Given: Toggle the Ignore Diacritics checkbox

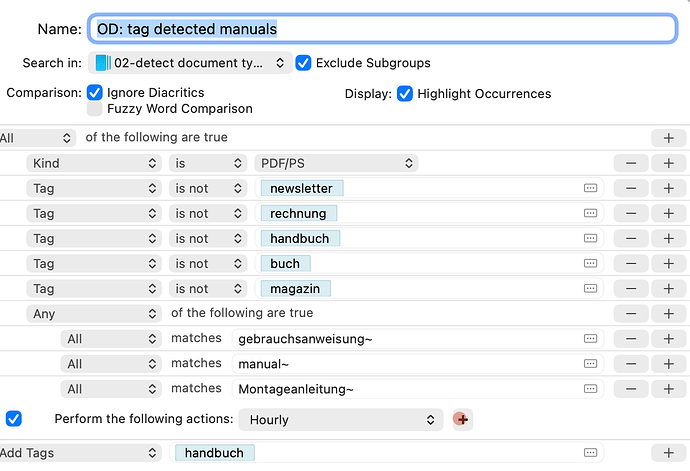Looking at the screenshot, I should (x=95, y=92).
